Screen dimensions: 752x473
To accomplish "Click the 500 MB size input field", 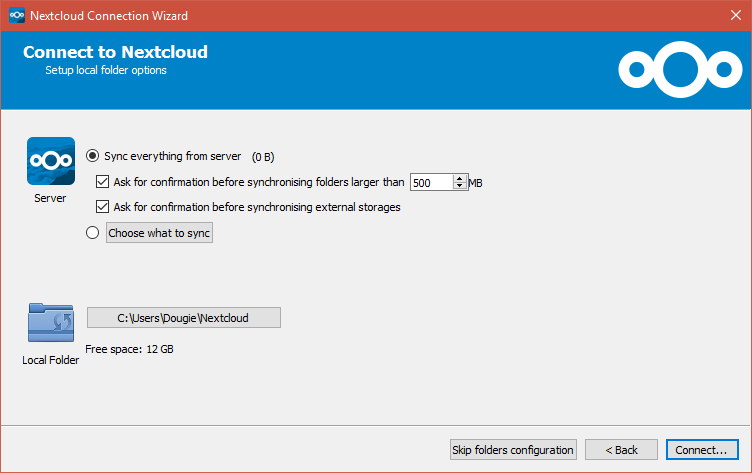I will [432, 182].
